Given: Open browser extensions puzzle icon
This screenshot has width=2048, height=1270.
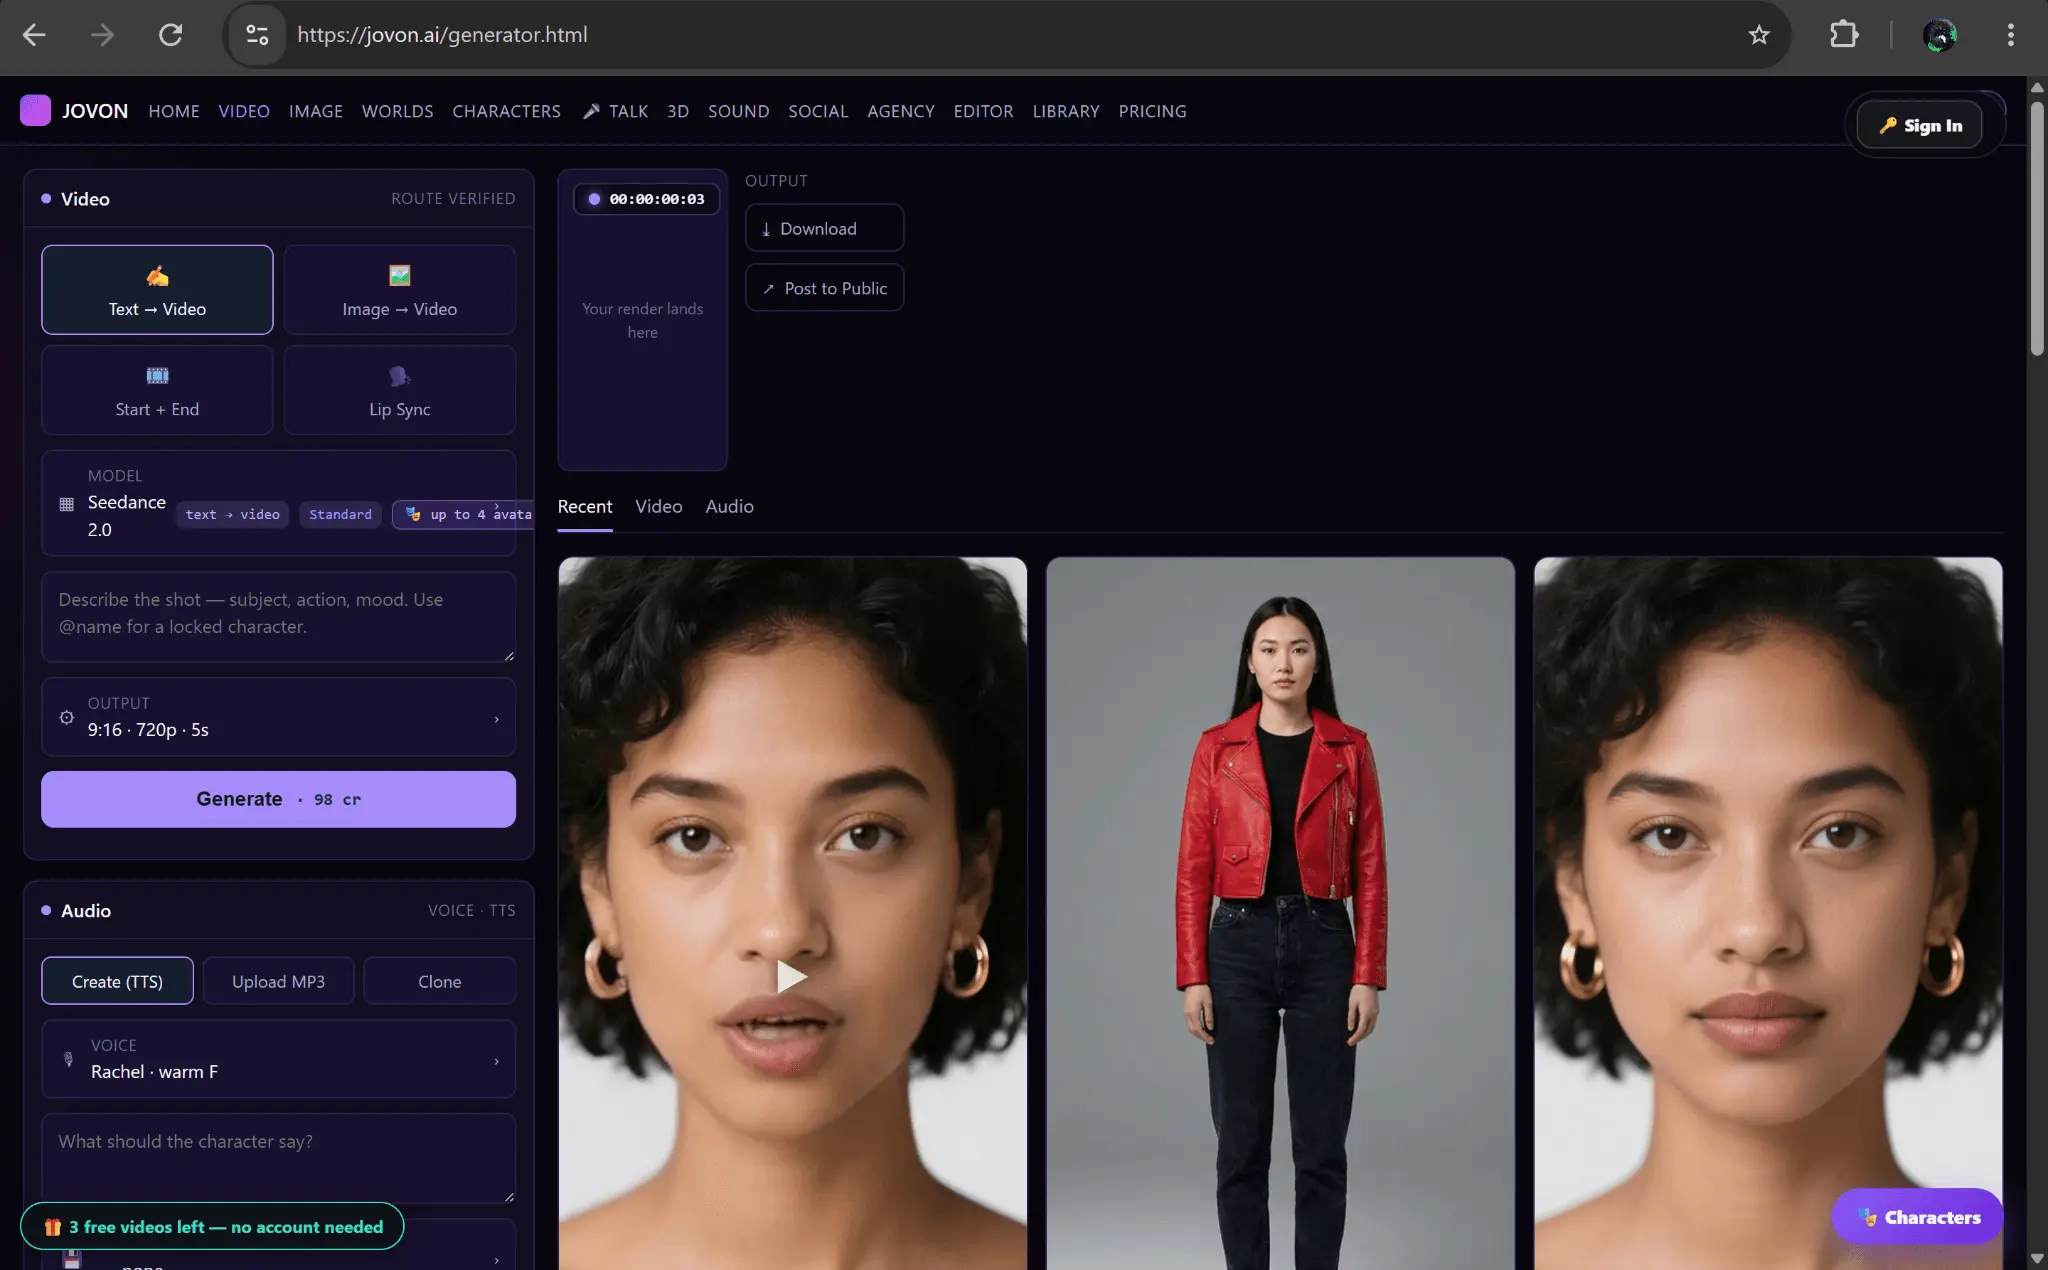Looking at the screenshot, I should click(x=1844, y=35).
